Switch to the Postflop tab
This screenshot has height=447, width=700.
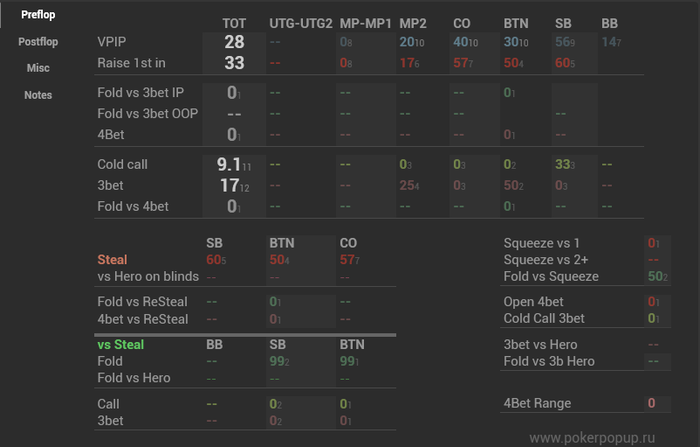coord(39,42)
